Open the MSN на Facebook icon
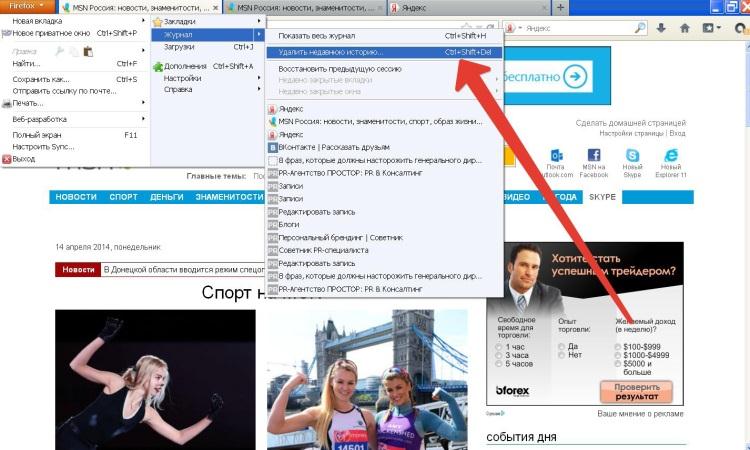 (x=594, y=155)
